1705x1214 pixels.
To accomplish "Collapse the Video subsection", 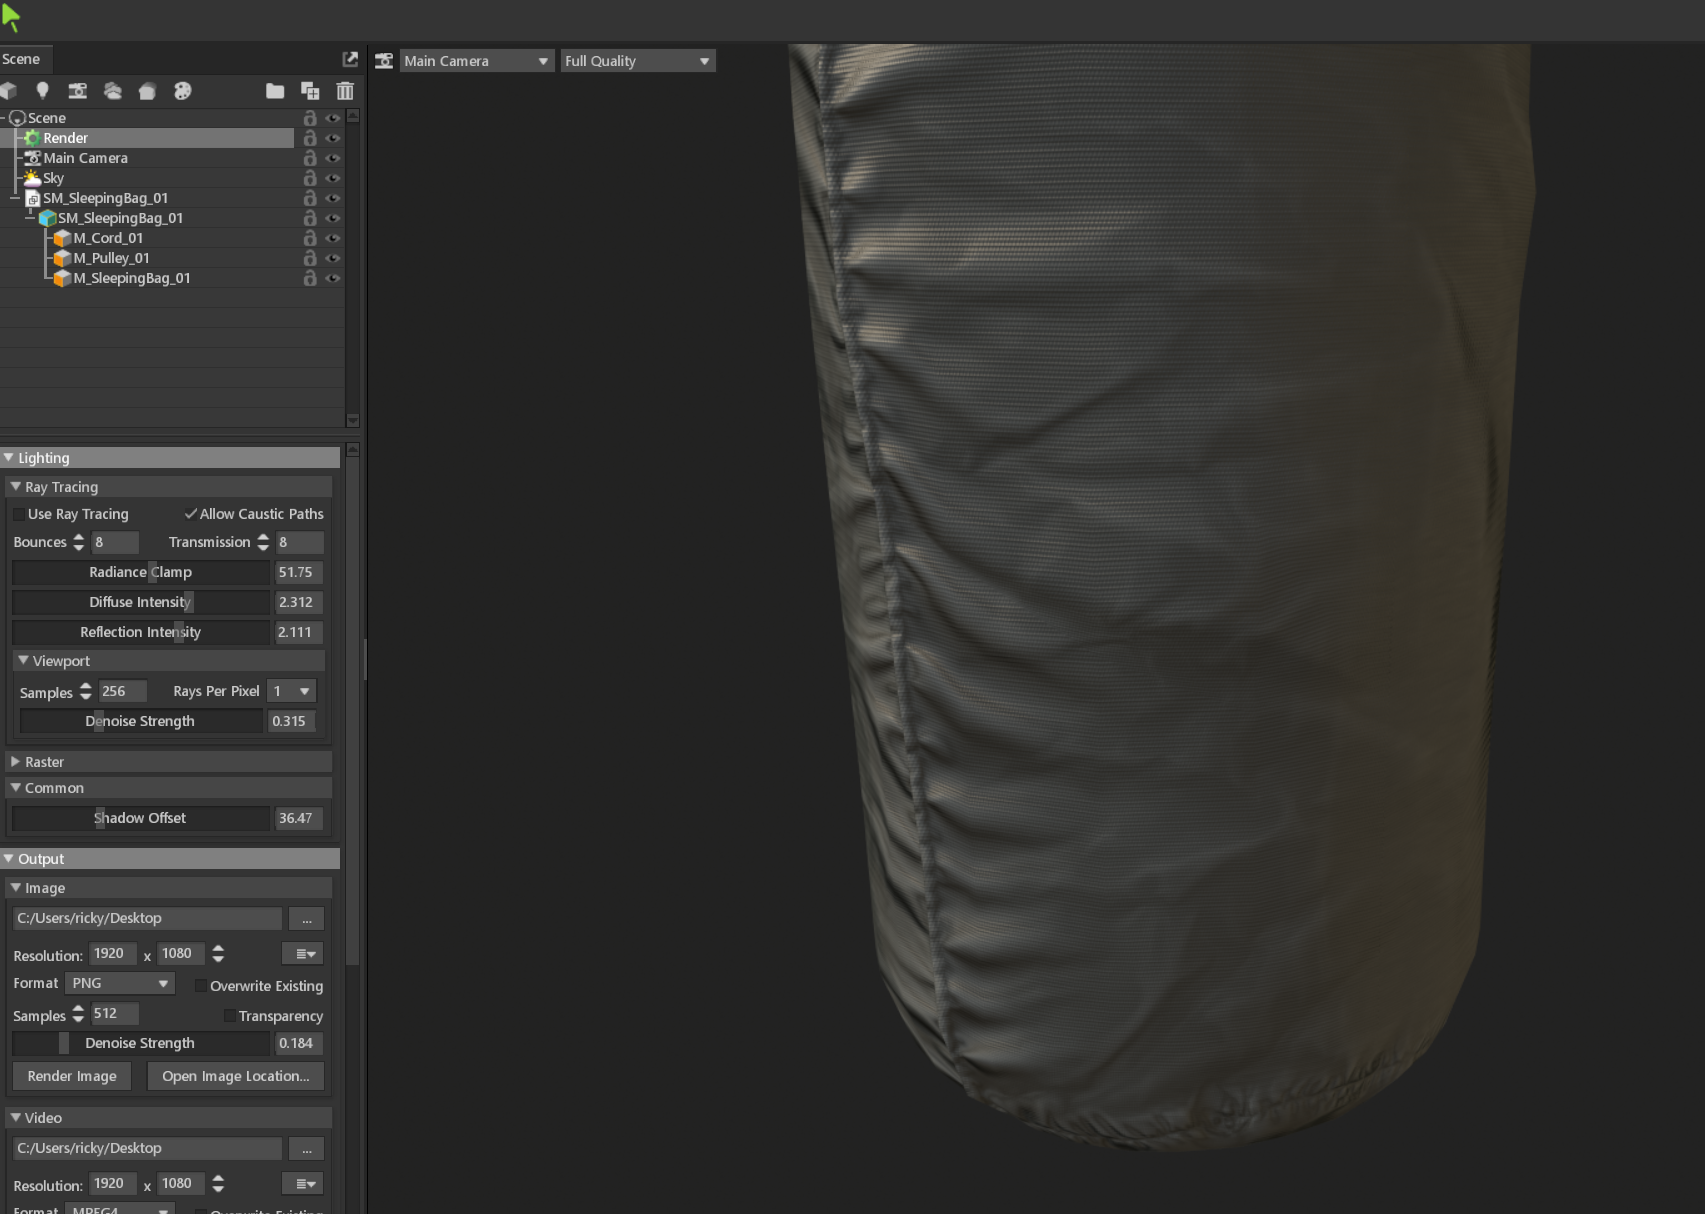I will (16, 1118).
